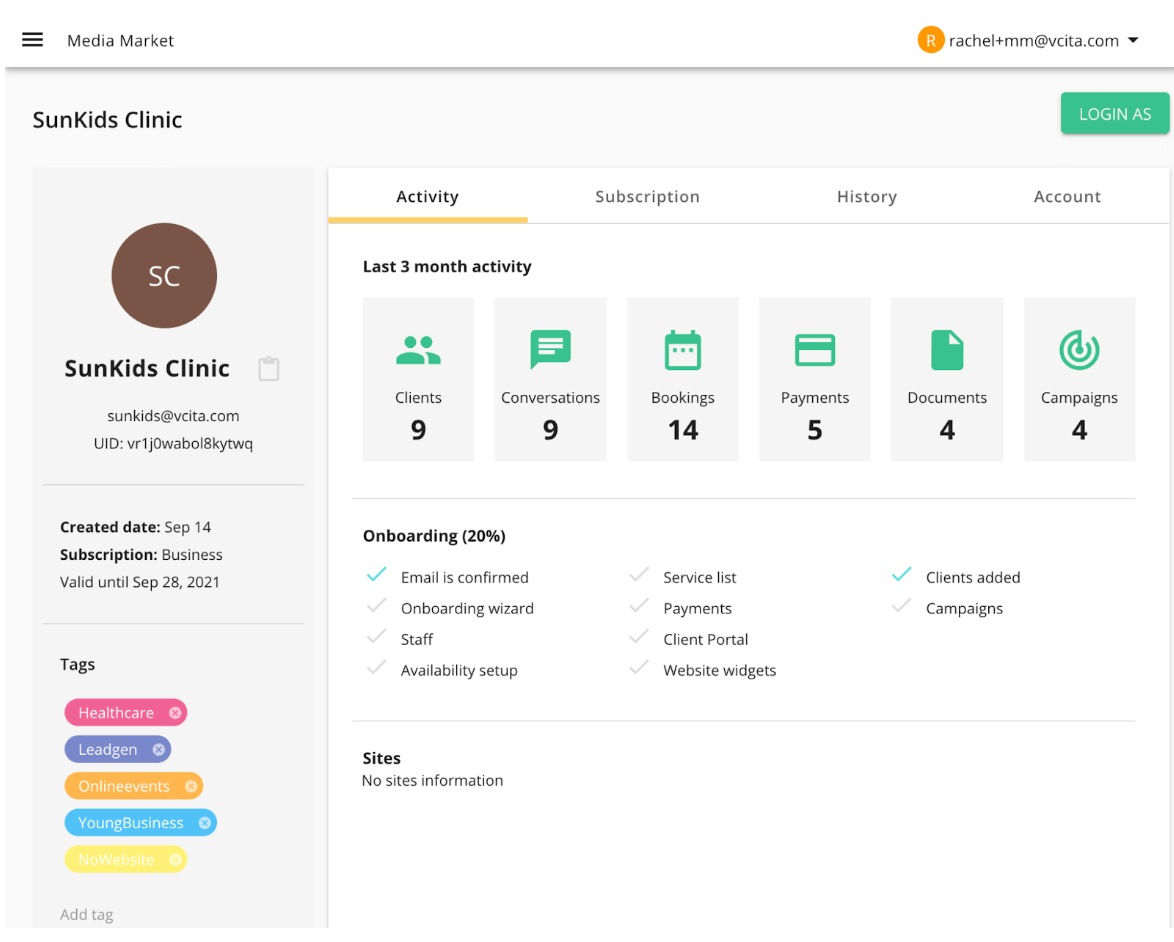This screenshot has height=942, width=1174.
Task: Click the Documents file icon
Action: click(947, 350)
